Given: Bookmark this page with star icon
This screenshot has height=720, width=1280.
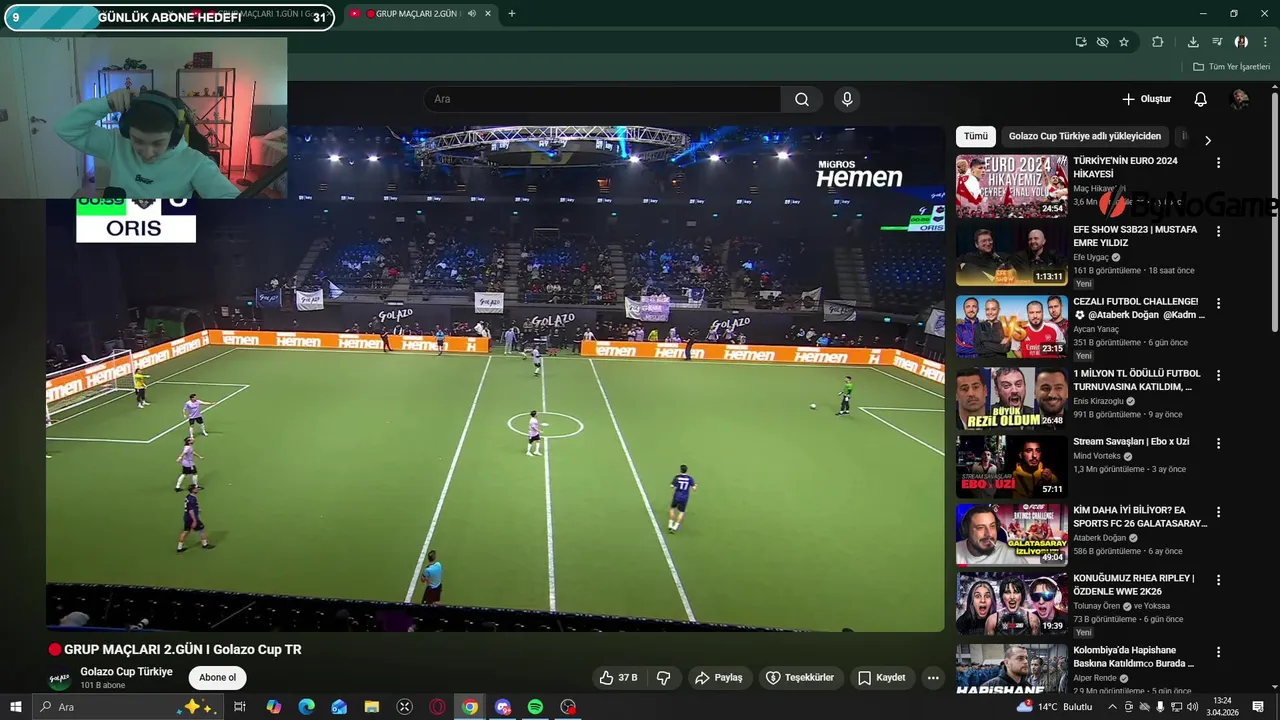Looking at the screenshot, I should point(1124,42).
